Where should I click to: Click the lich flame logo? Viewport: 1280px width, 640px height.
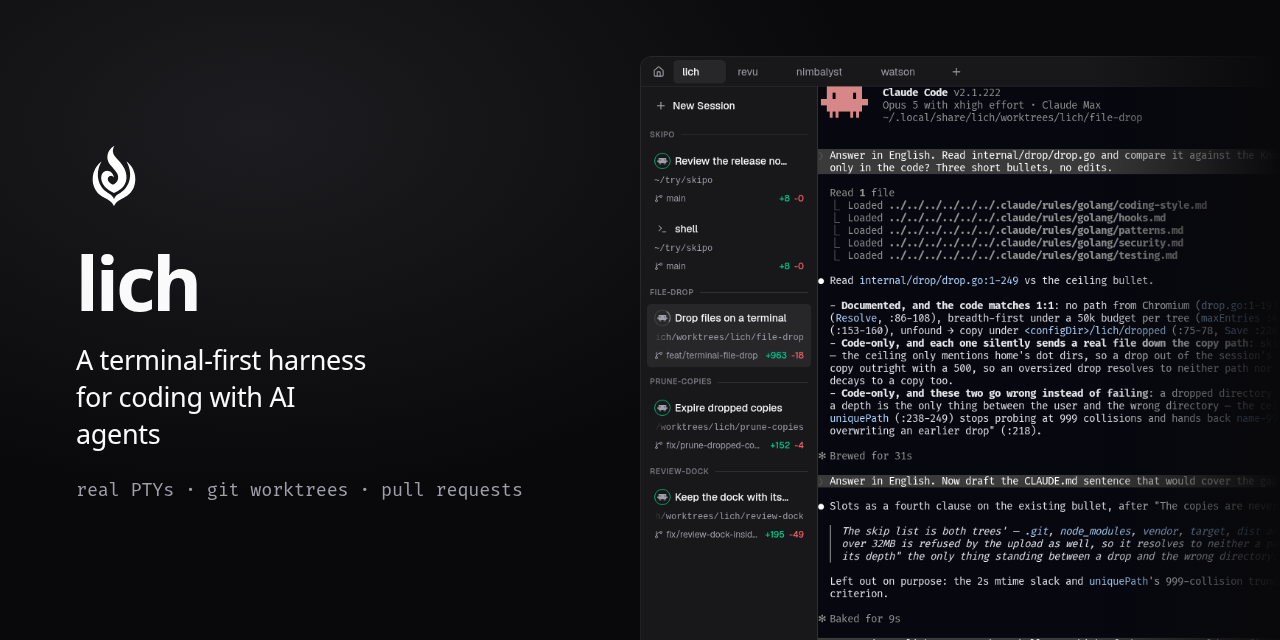[x=114, y=176]
